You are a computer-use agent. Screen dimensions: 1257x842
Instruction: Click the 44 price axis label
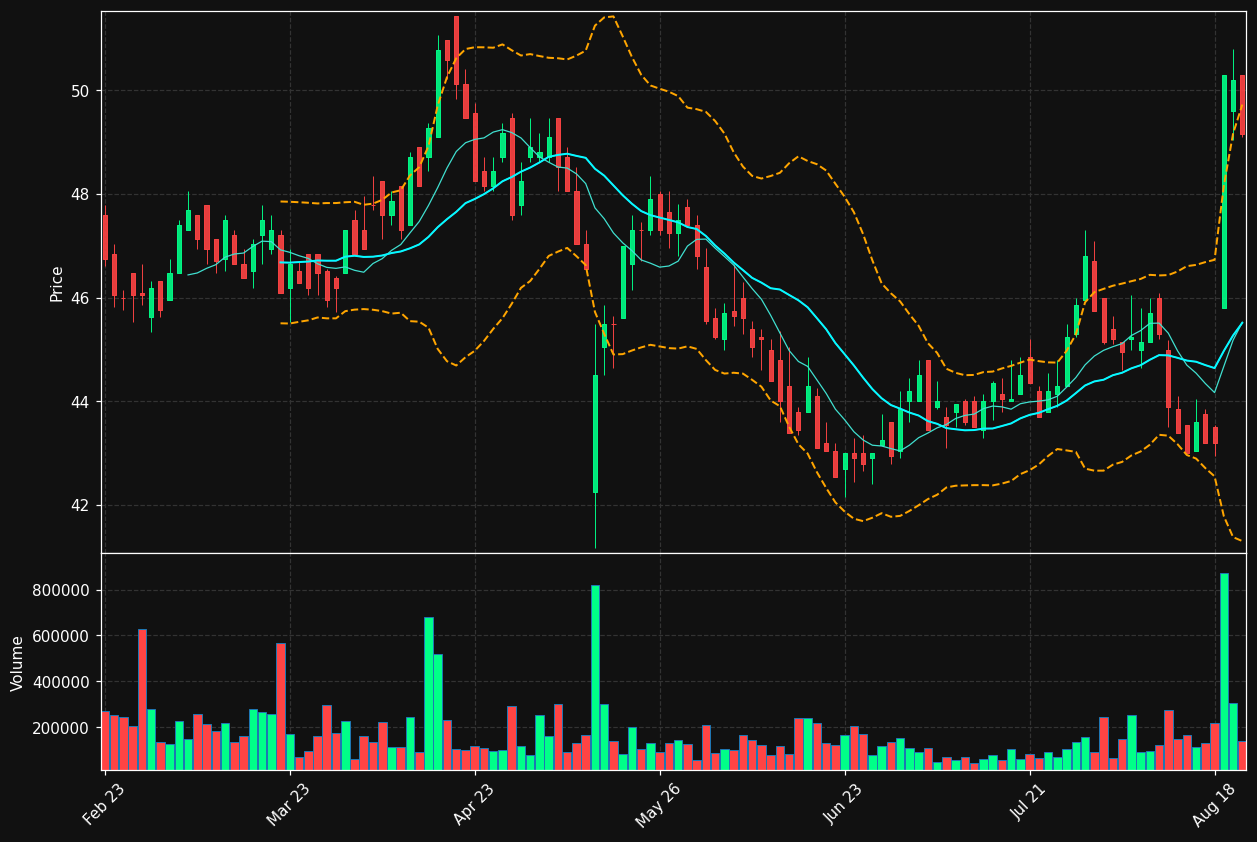point(80,402)
